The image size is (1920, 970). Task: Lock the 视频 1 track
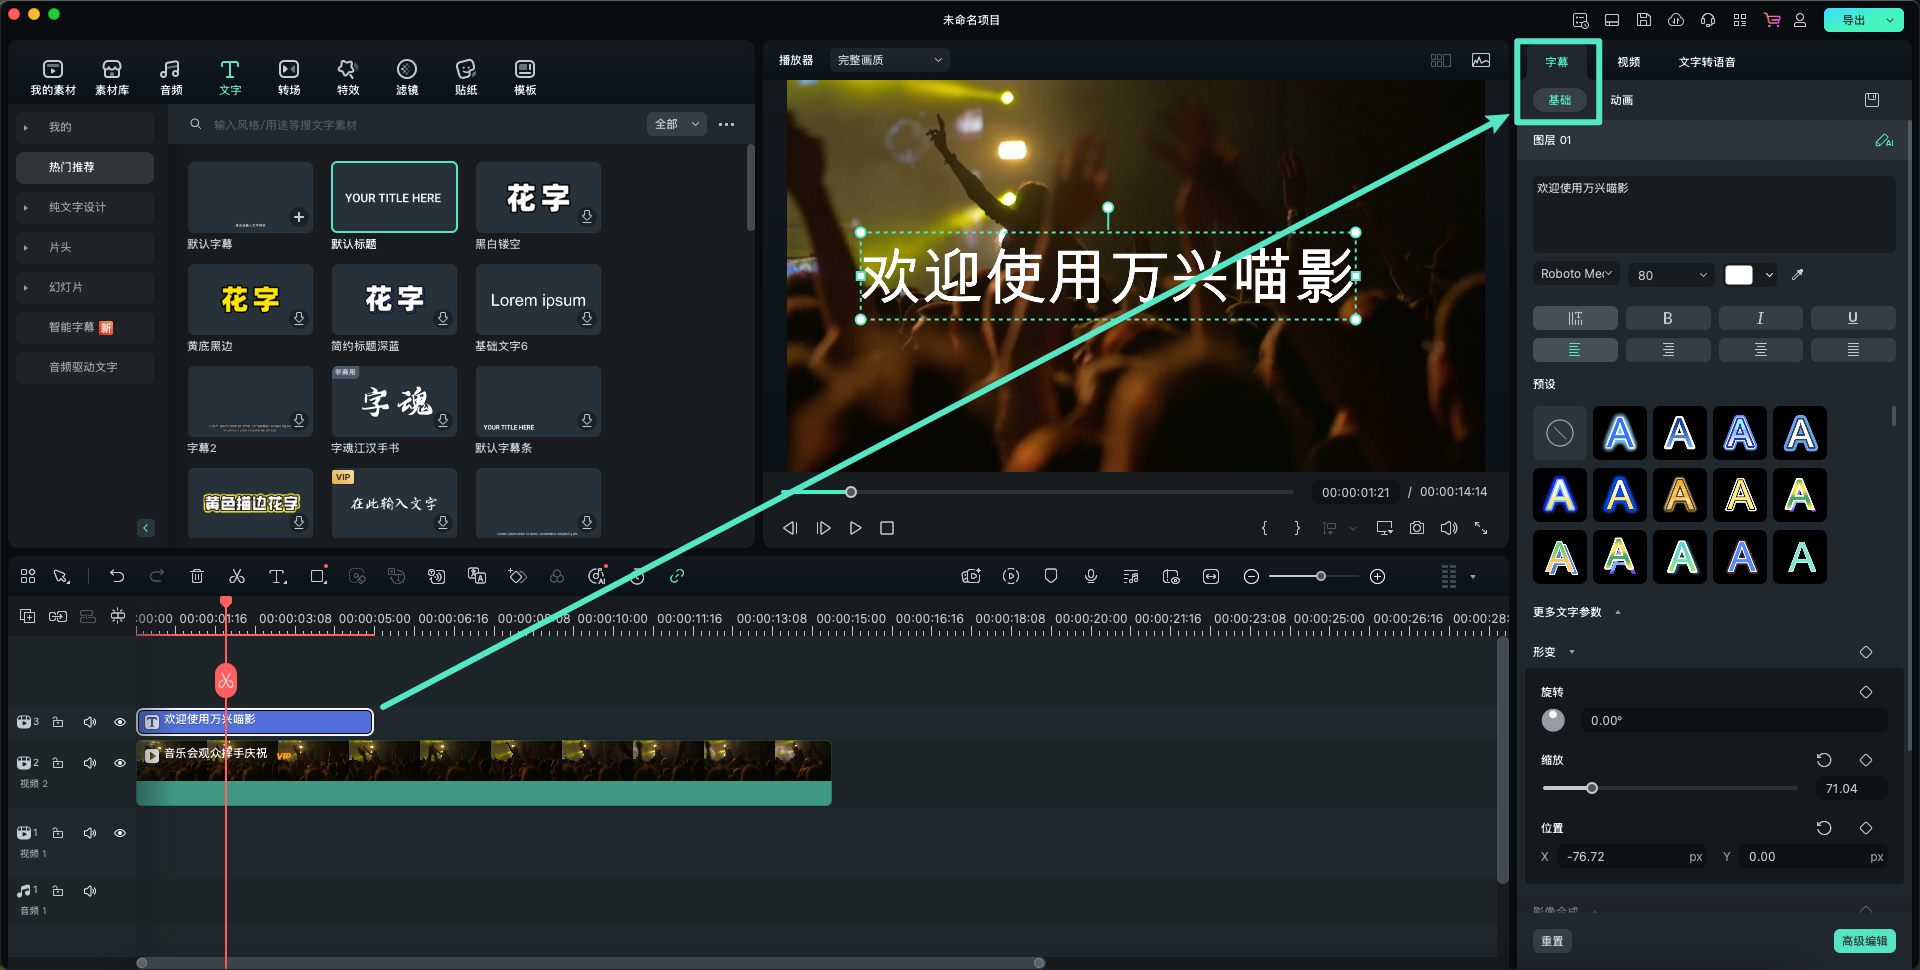pyautogui.click(x=58, y=832)
